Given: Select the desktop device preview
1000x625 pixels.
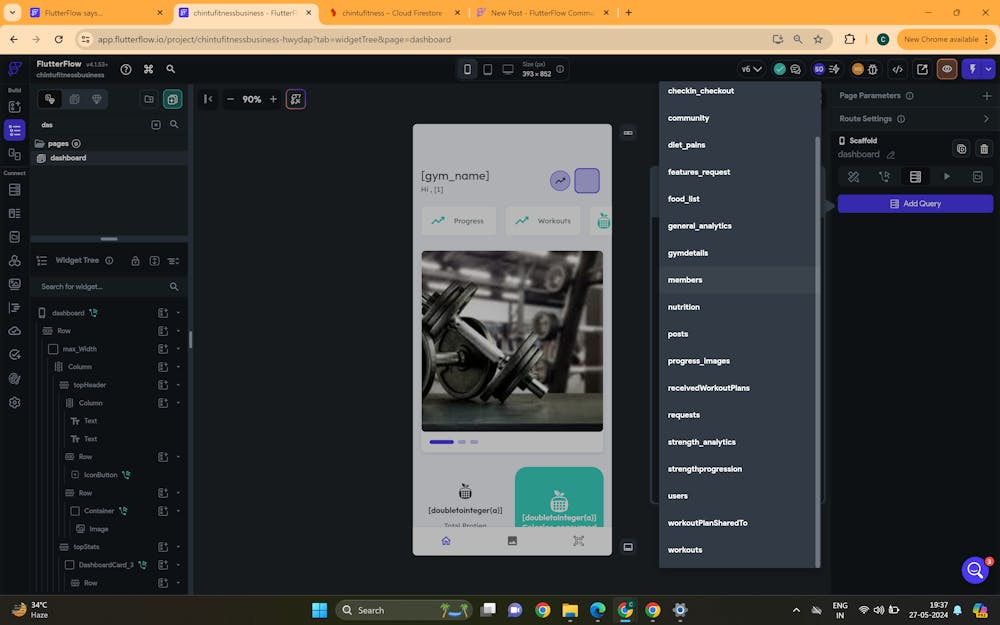Looking at the screenshot, I should tap(508, 69).
